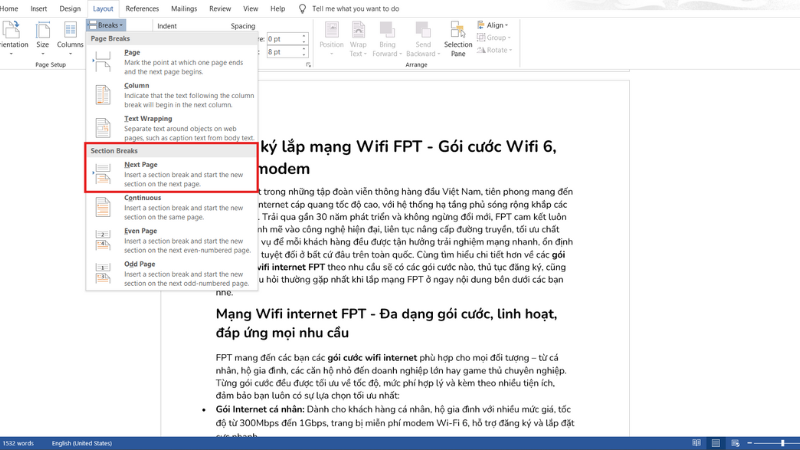Click the heading 'Mạng Wifi internet FPT'

[293, 314]
